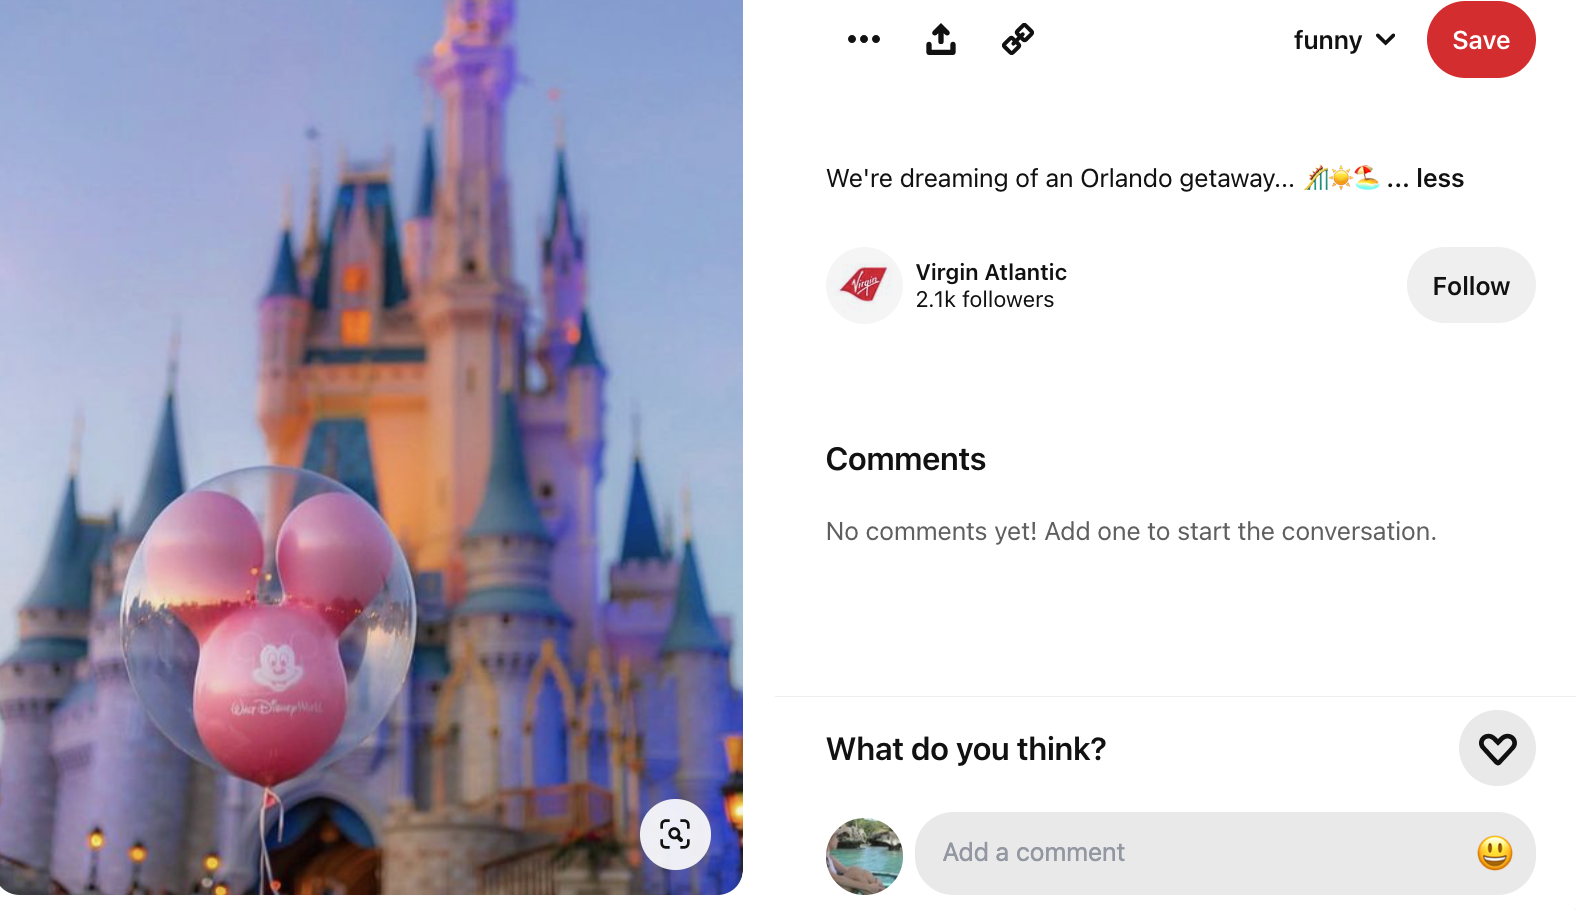Copy pin link with chain icon

1018,40
